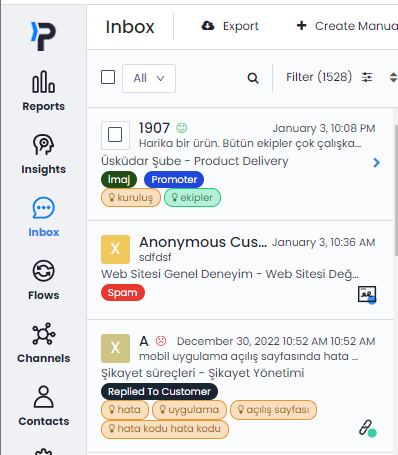Open Filter (1528) options
Image resolution: width=398 pixels, height=455 pixels.
click(329, 77)
